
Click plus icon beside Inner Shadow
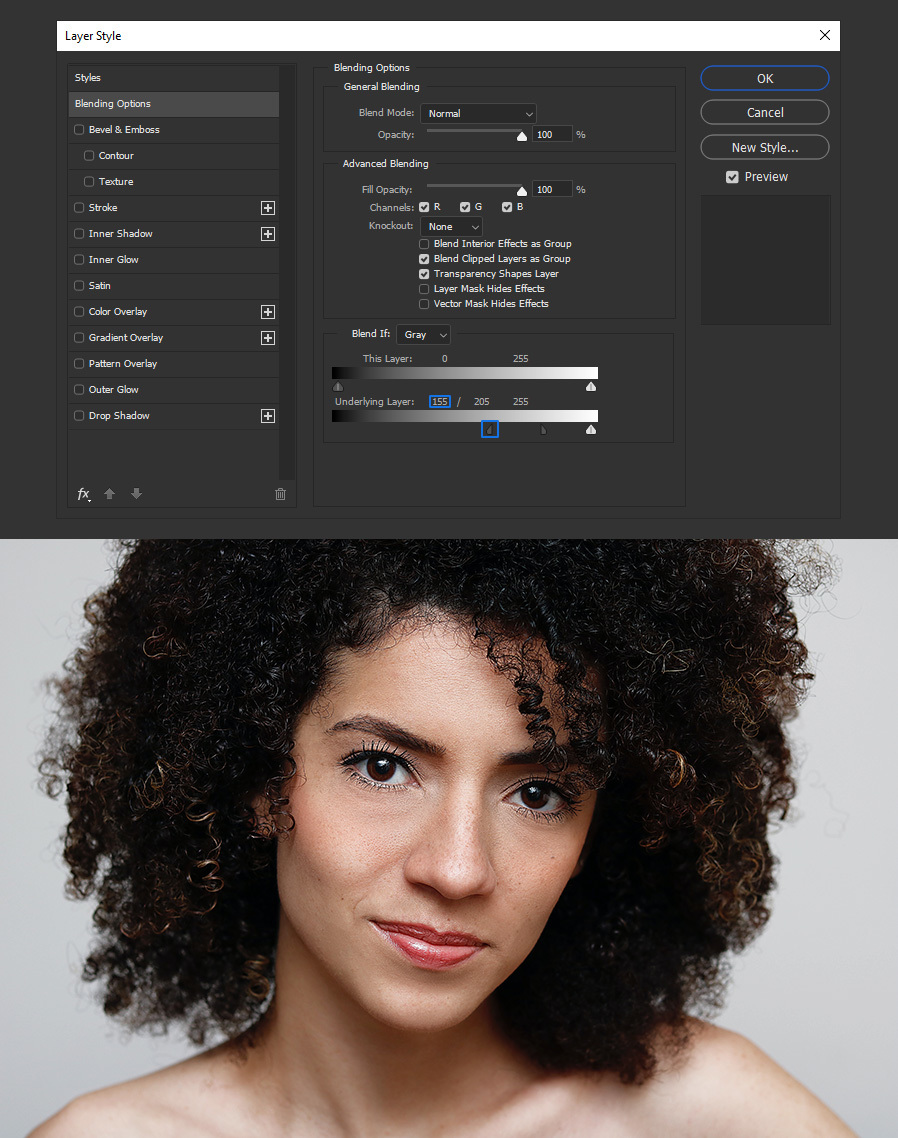[x=268, y=234]
